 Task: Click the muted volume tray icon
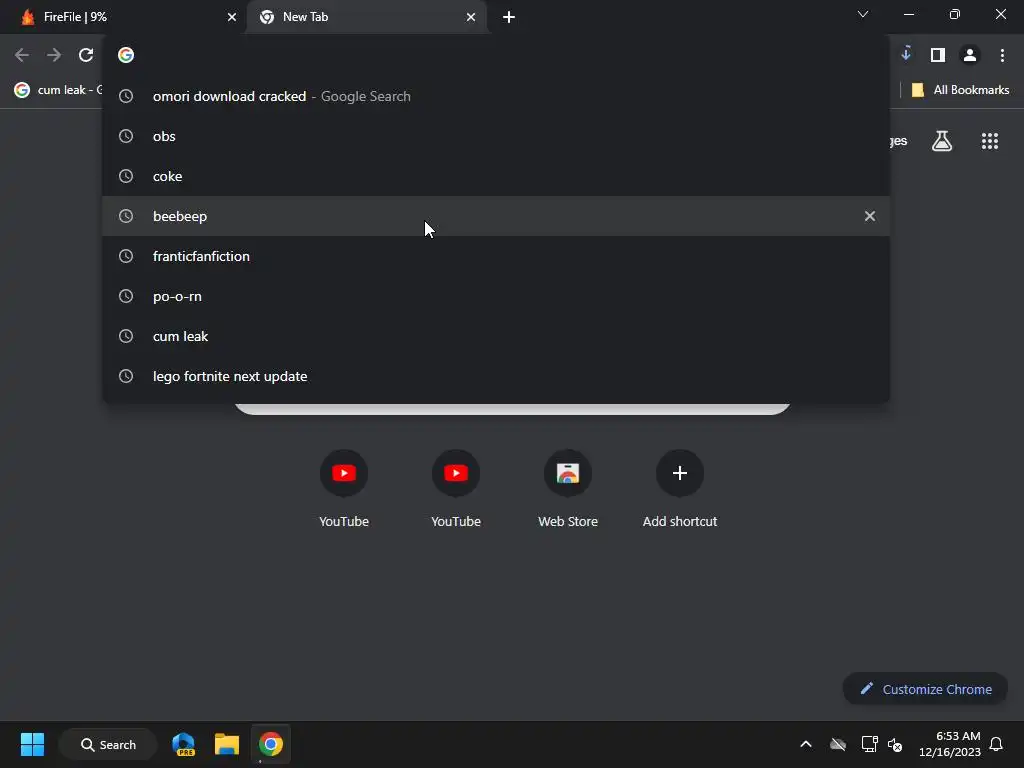895,744
